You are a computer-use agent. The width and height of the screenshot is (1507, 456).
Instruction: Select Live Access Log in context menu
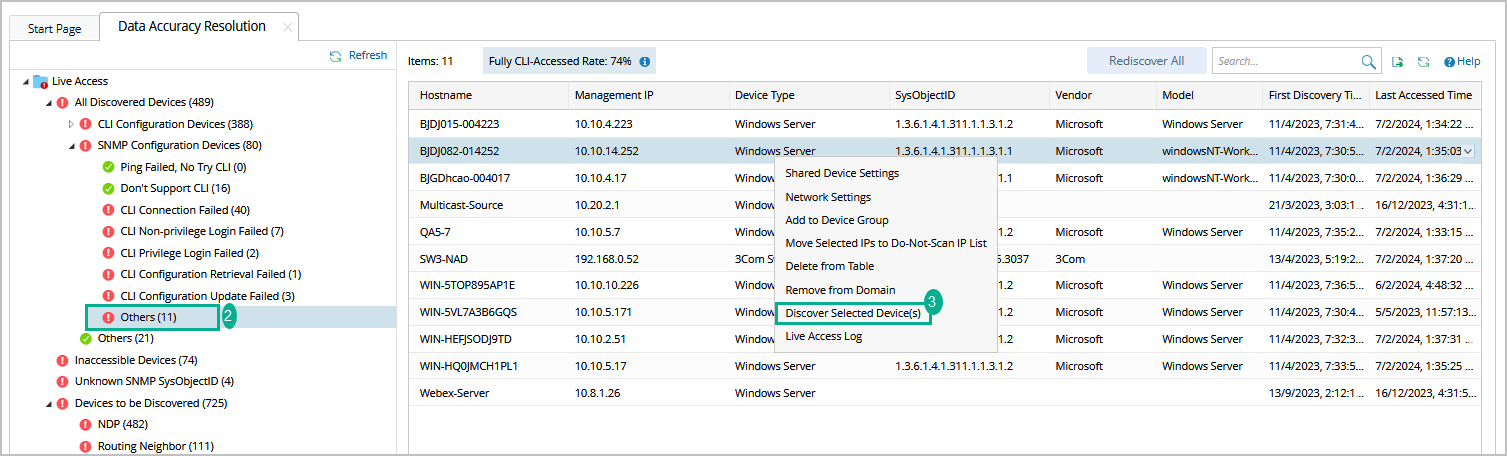[x=823, y=336]
